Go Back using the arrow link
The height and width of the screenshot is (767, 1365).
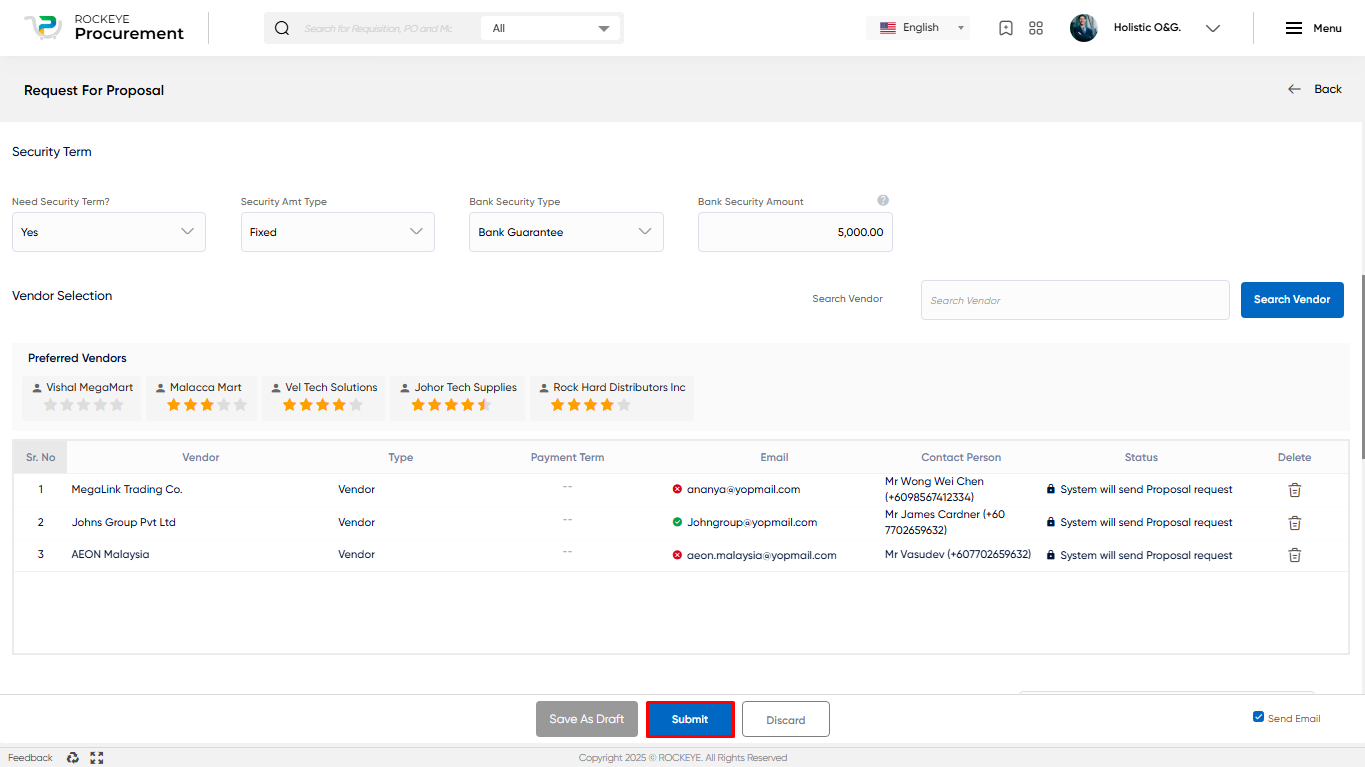(1315, 89)
